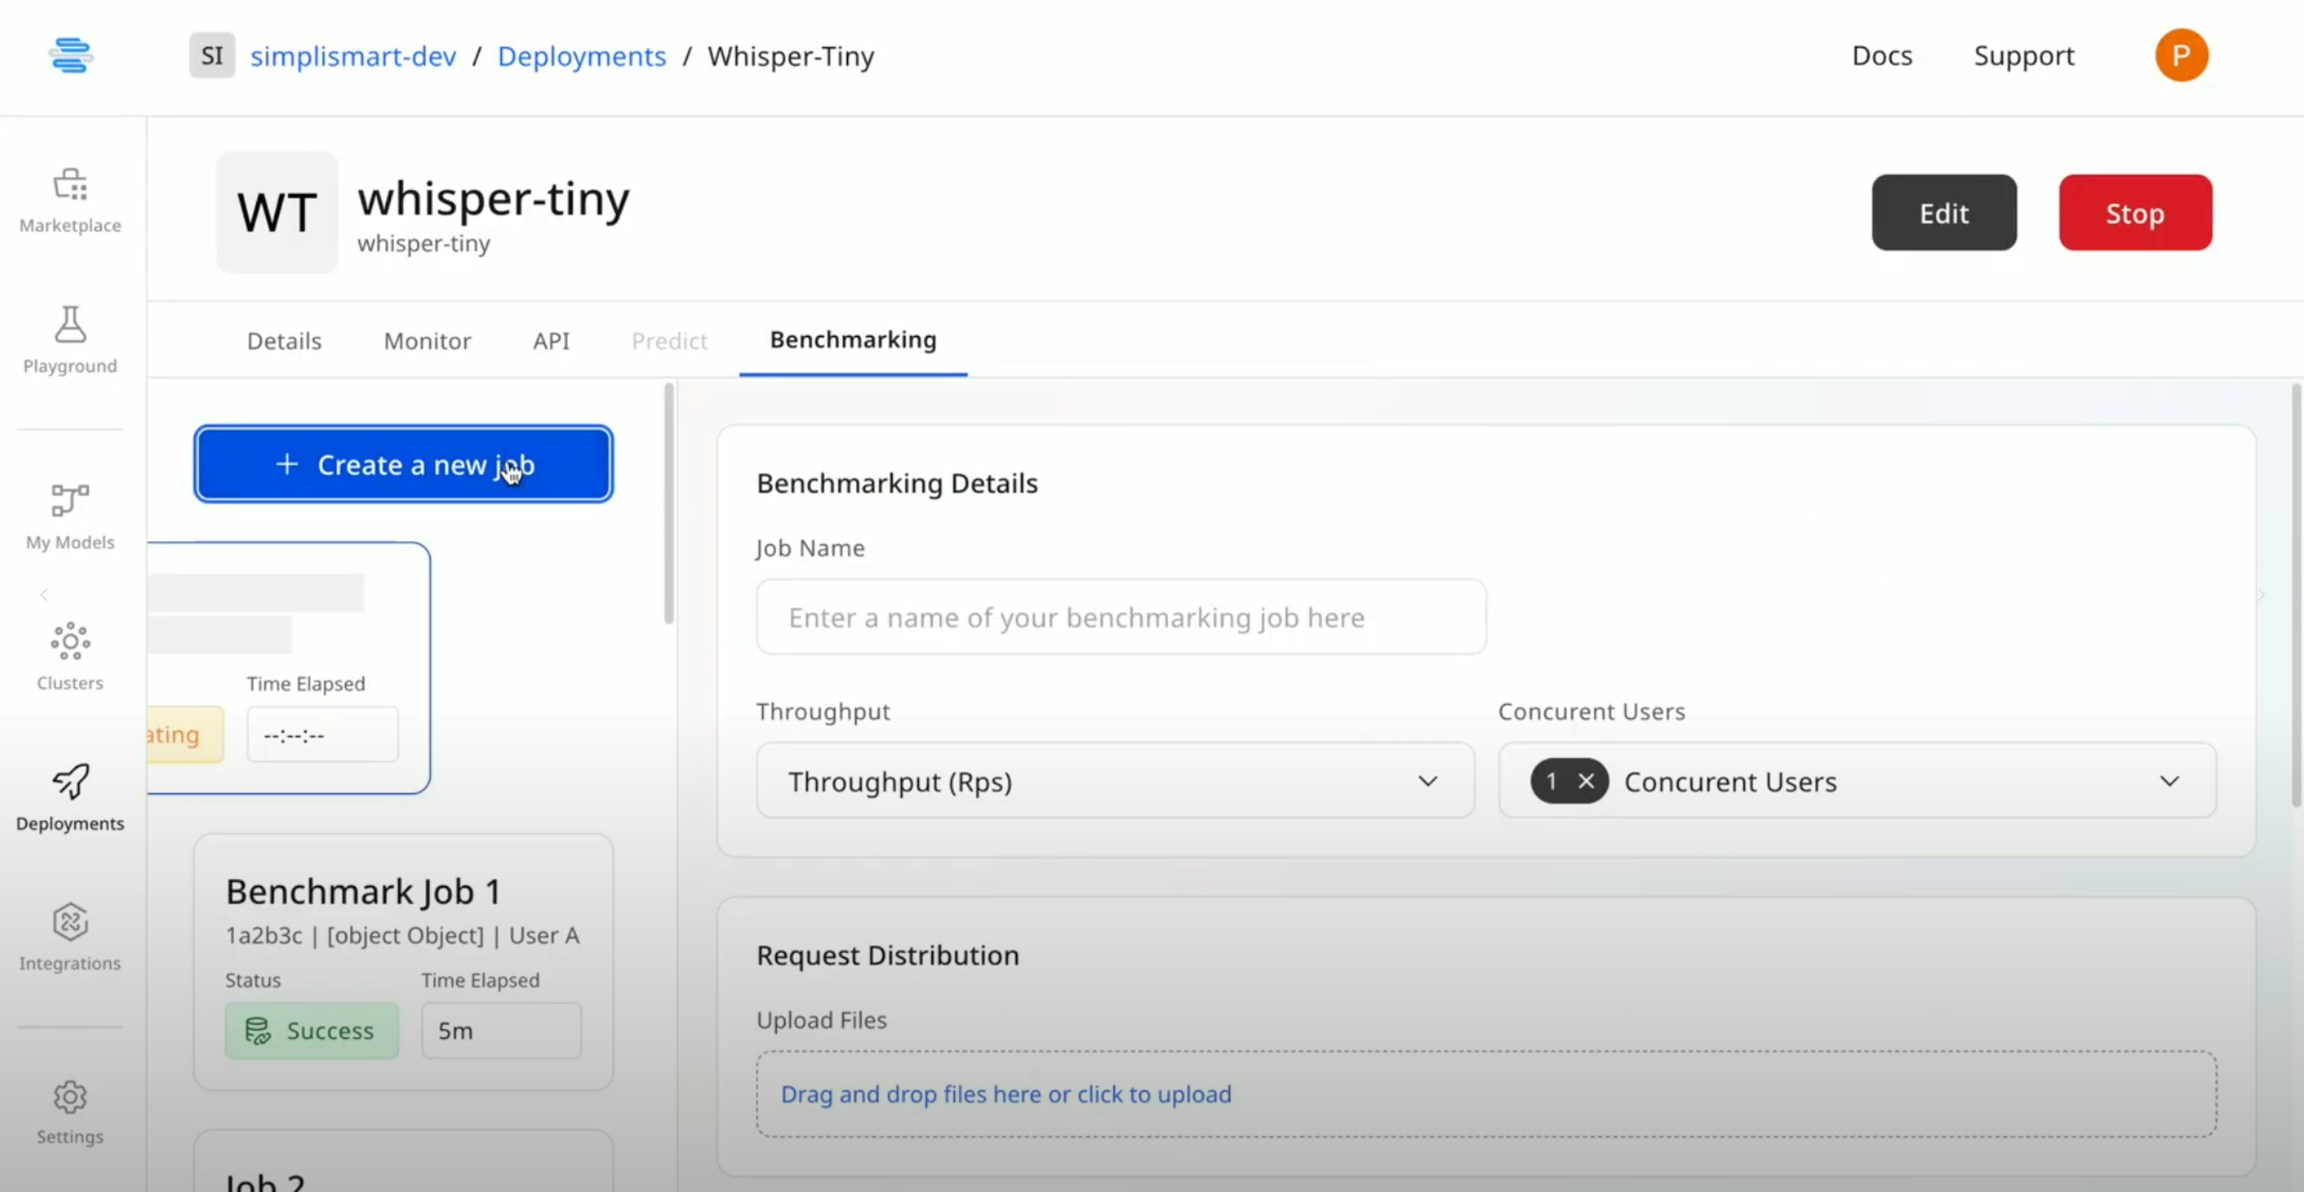Switch to the Details tab

click(x=284, y=341)
